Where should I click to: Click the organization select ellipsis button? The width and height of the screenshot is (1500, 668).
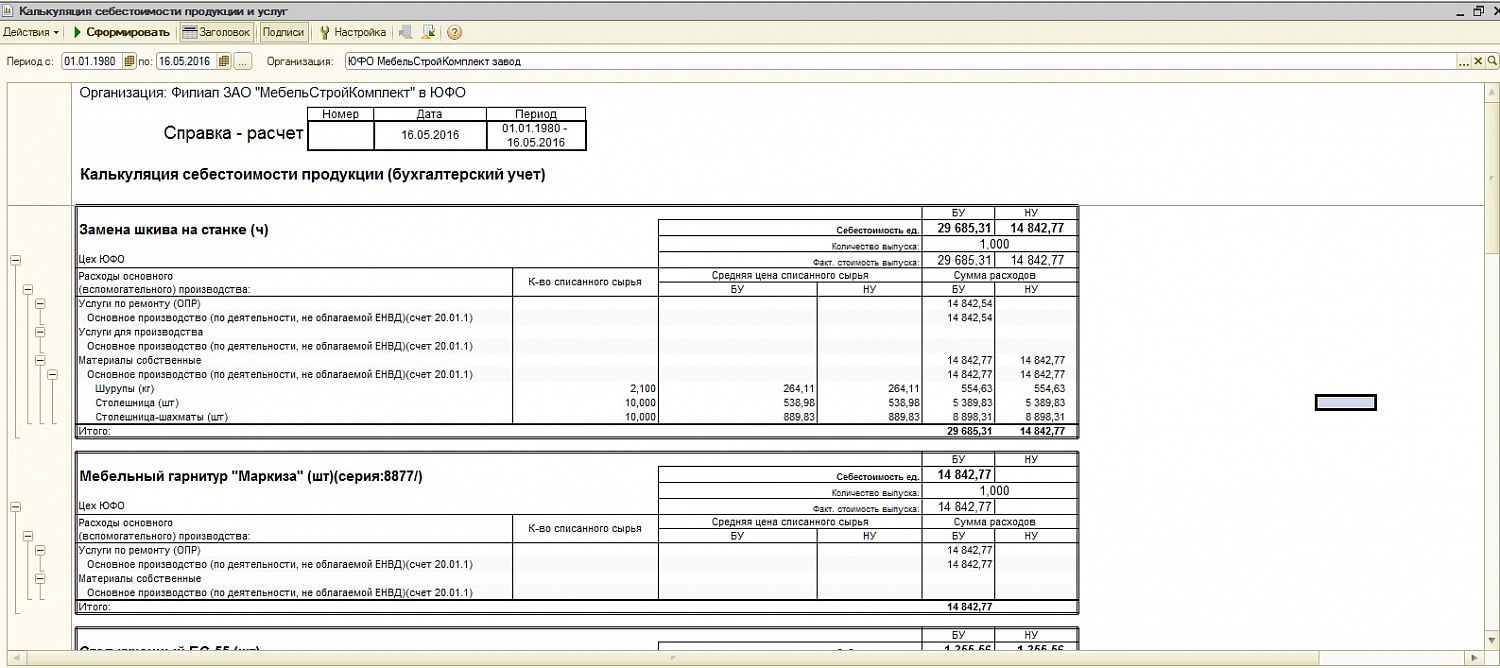(1465, 61)
